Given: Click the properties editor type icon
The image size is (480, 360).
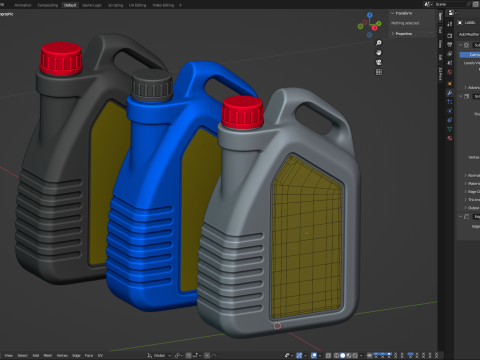Looking at the screenshot, I should (x=452, y=13).
